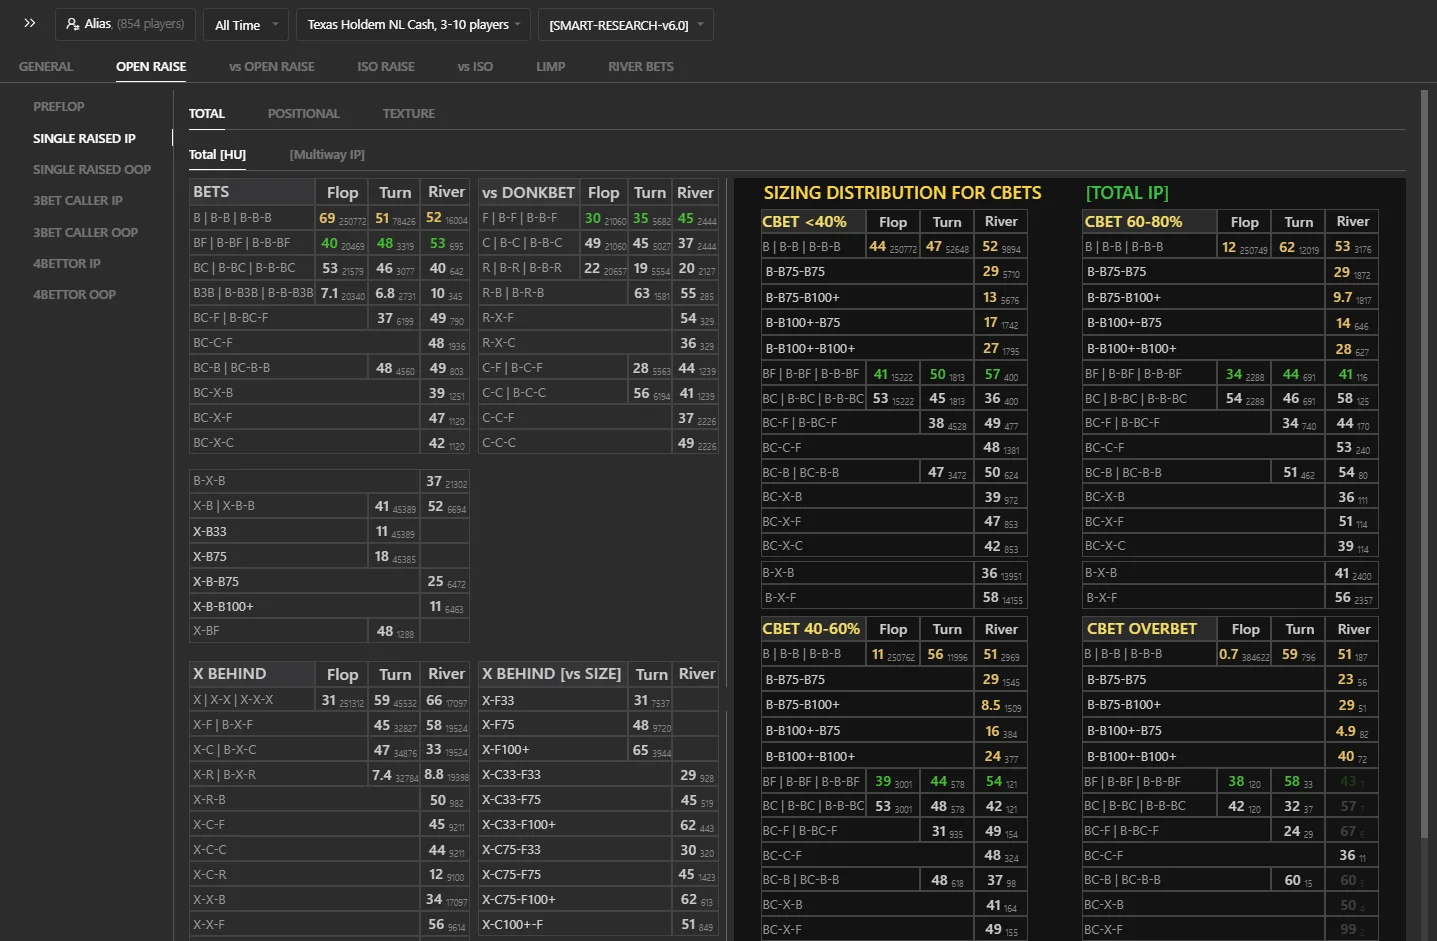This screenshot has width=1437, height=941.
Task: Open 4BETTOR IP section
Action: coord(67,264)
